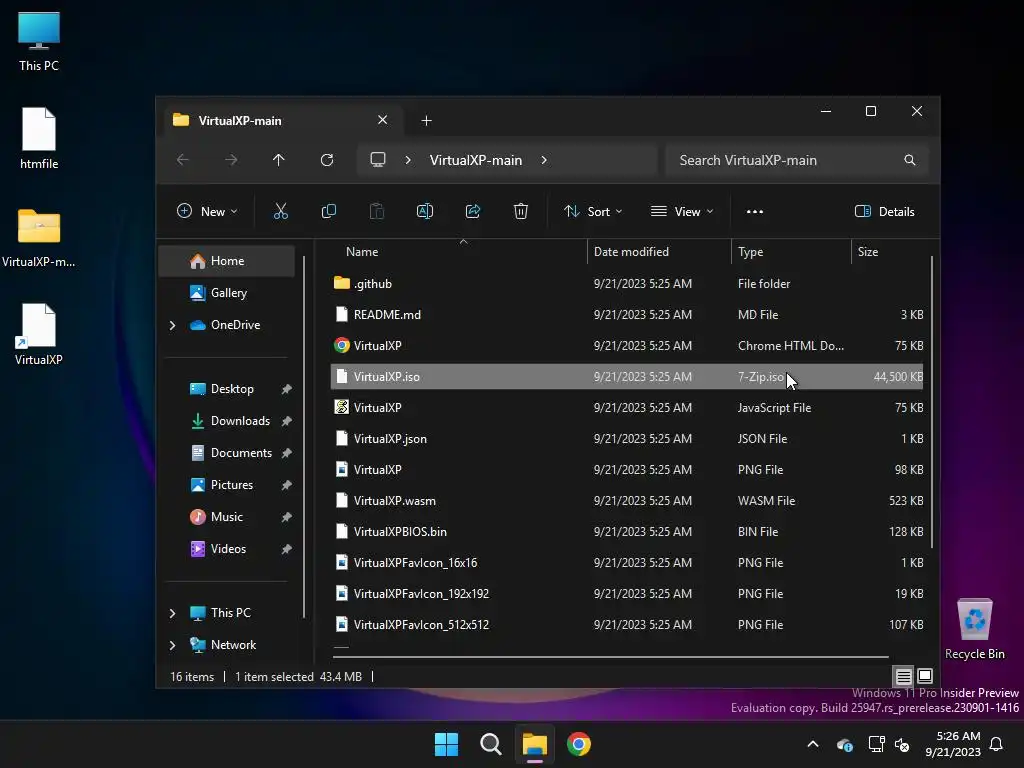Viewport: 1024px width, 768px height.
Task: Click the file list vertical scrollbar
Action: (932, 402)
